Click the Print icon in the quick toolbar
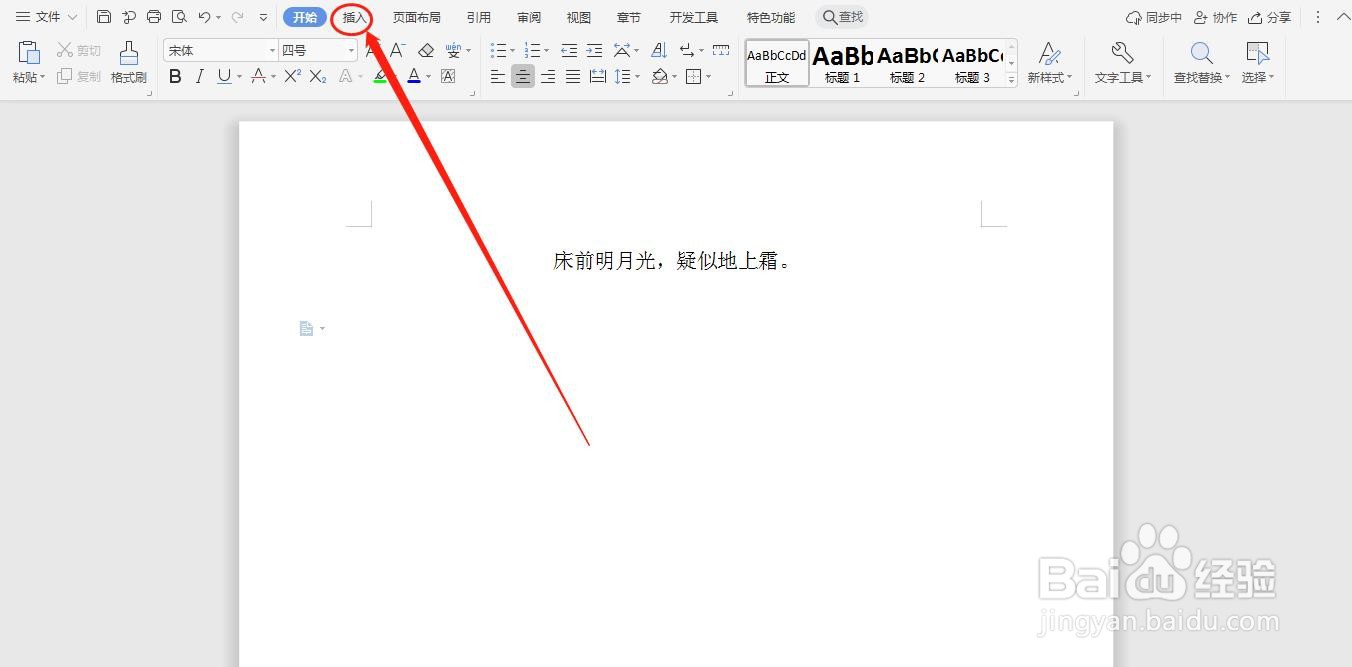Viewport: 1352px width, 667px height. [154, 17]
